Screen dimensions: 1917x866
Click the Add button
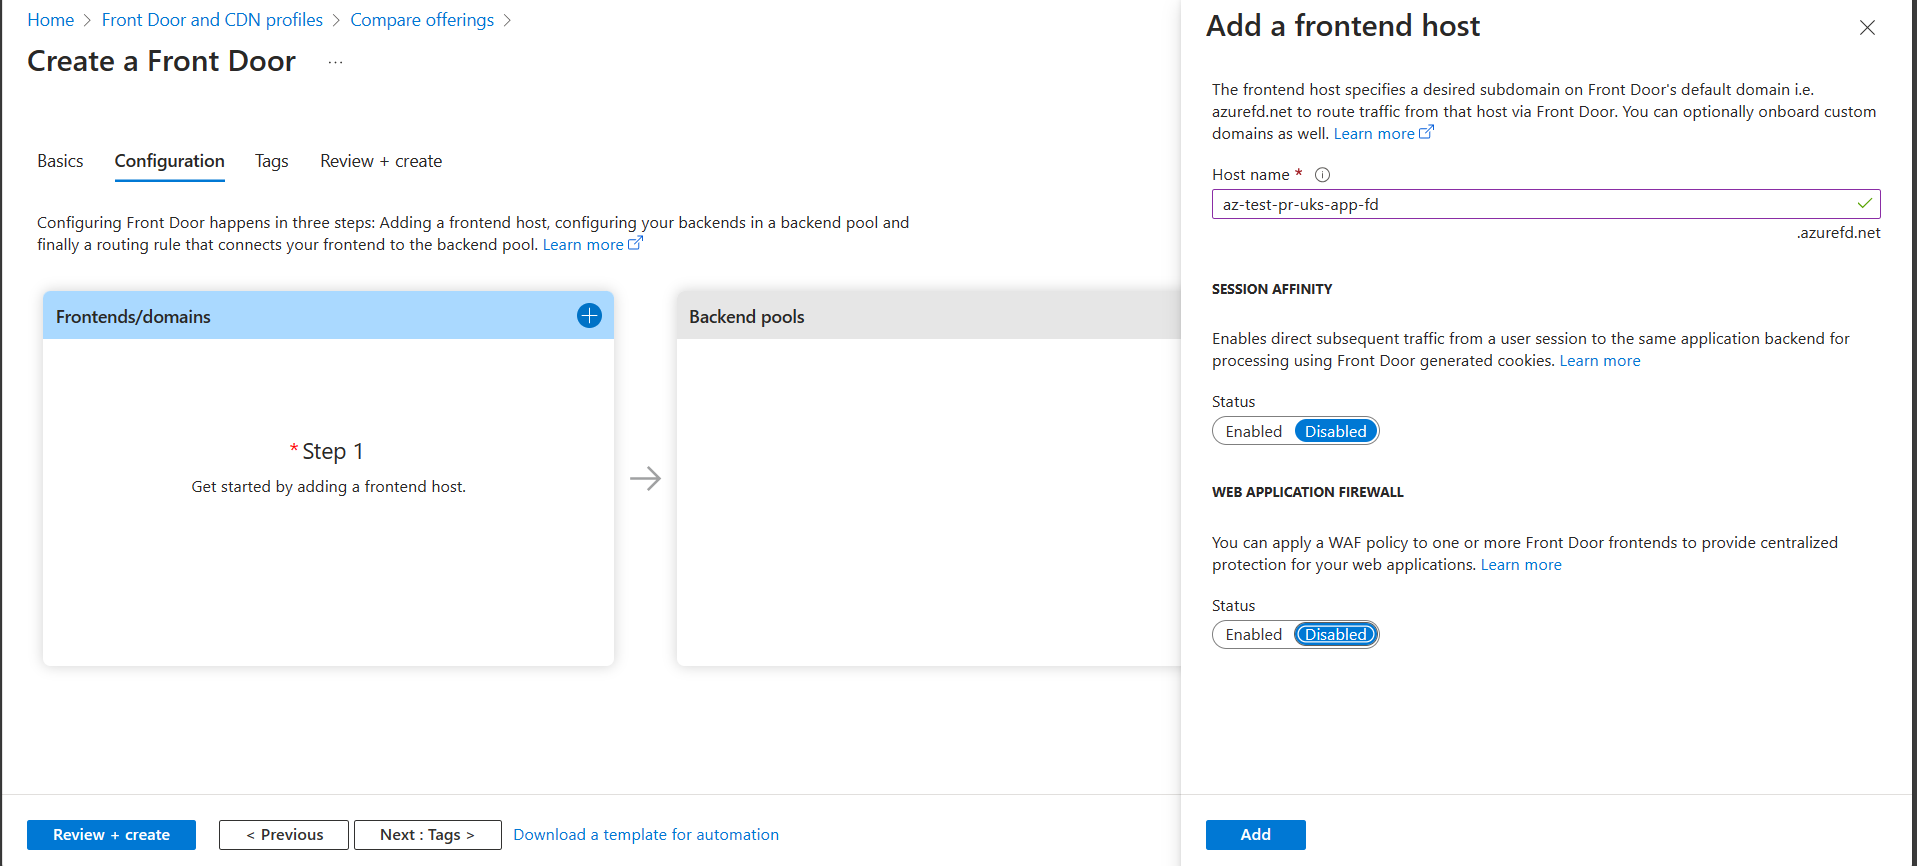[x=1255, y=835]
